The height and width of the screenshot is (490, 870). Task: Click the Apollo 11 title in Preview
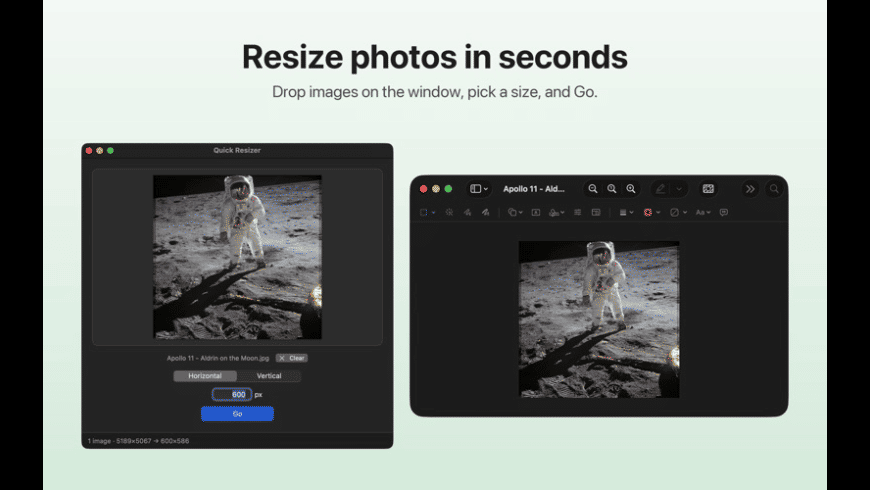tap(534, 189)
